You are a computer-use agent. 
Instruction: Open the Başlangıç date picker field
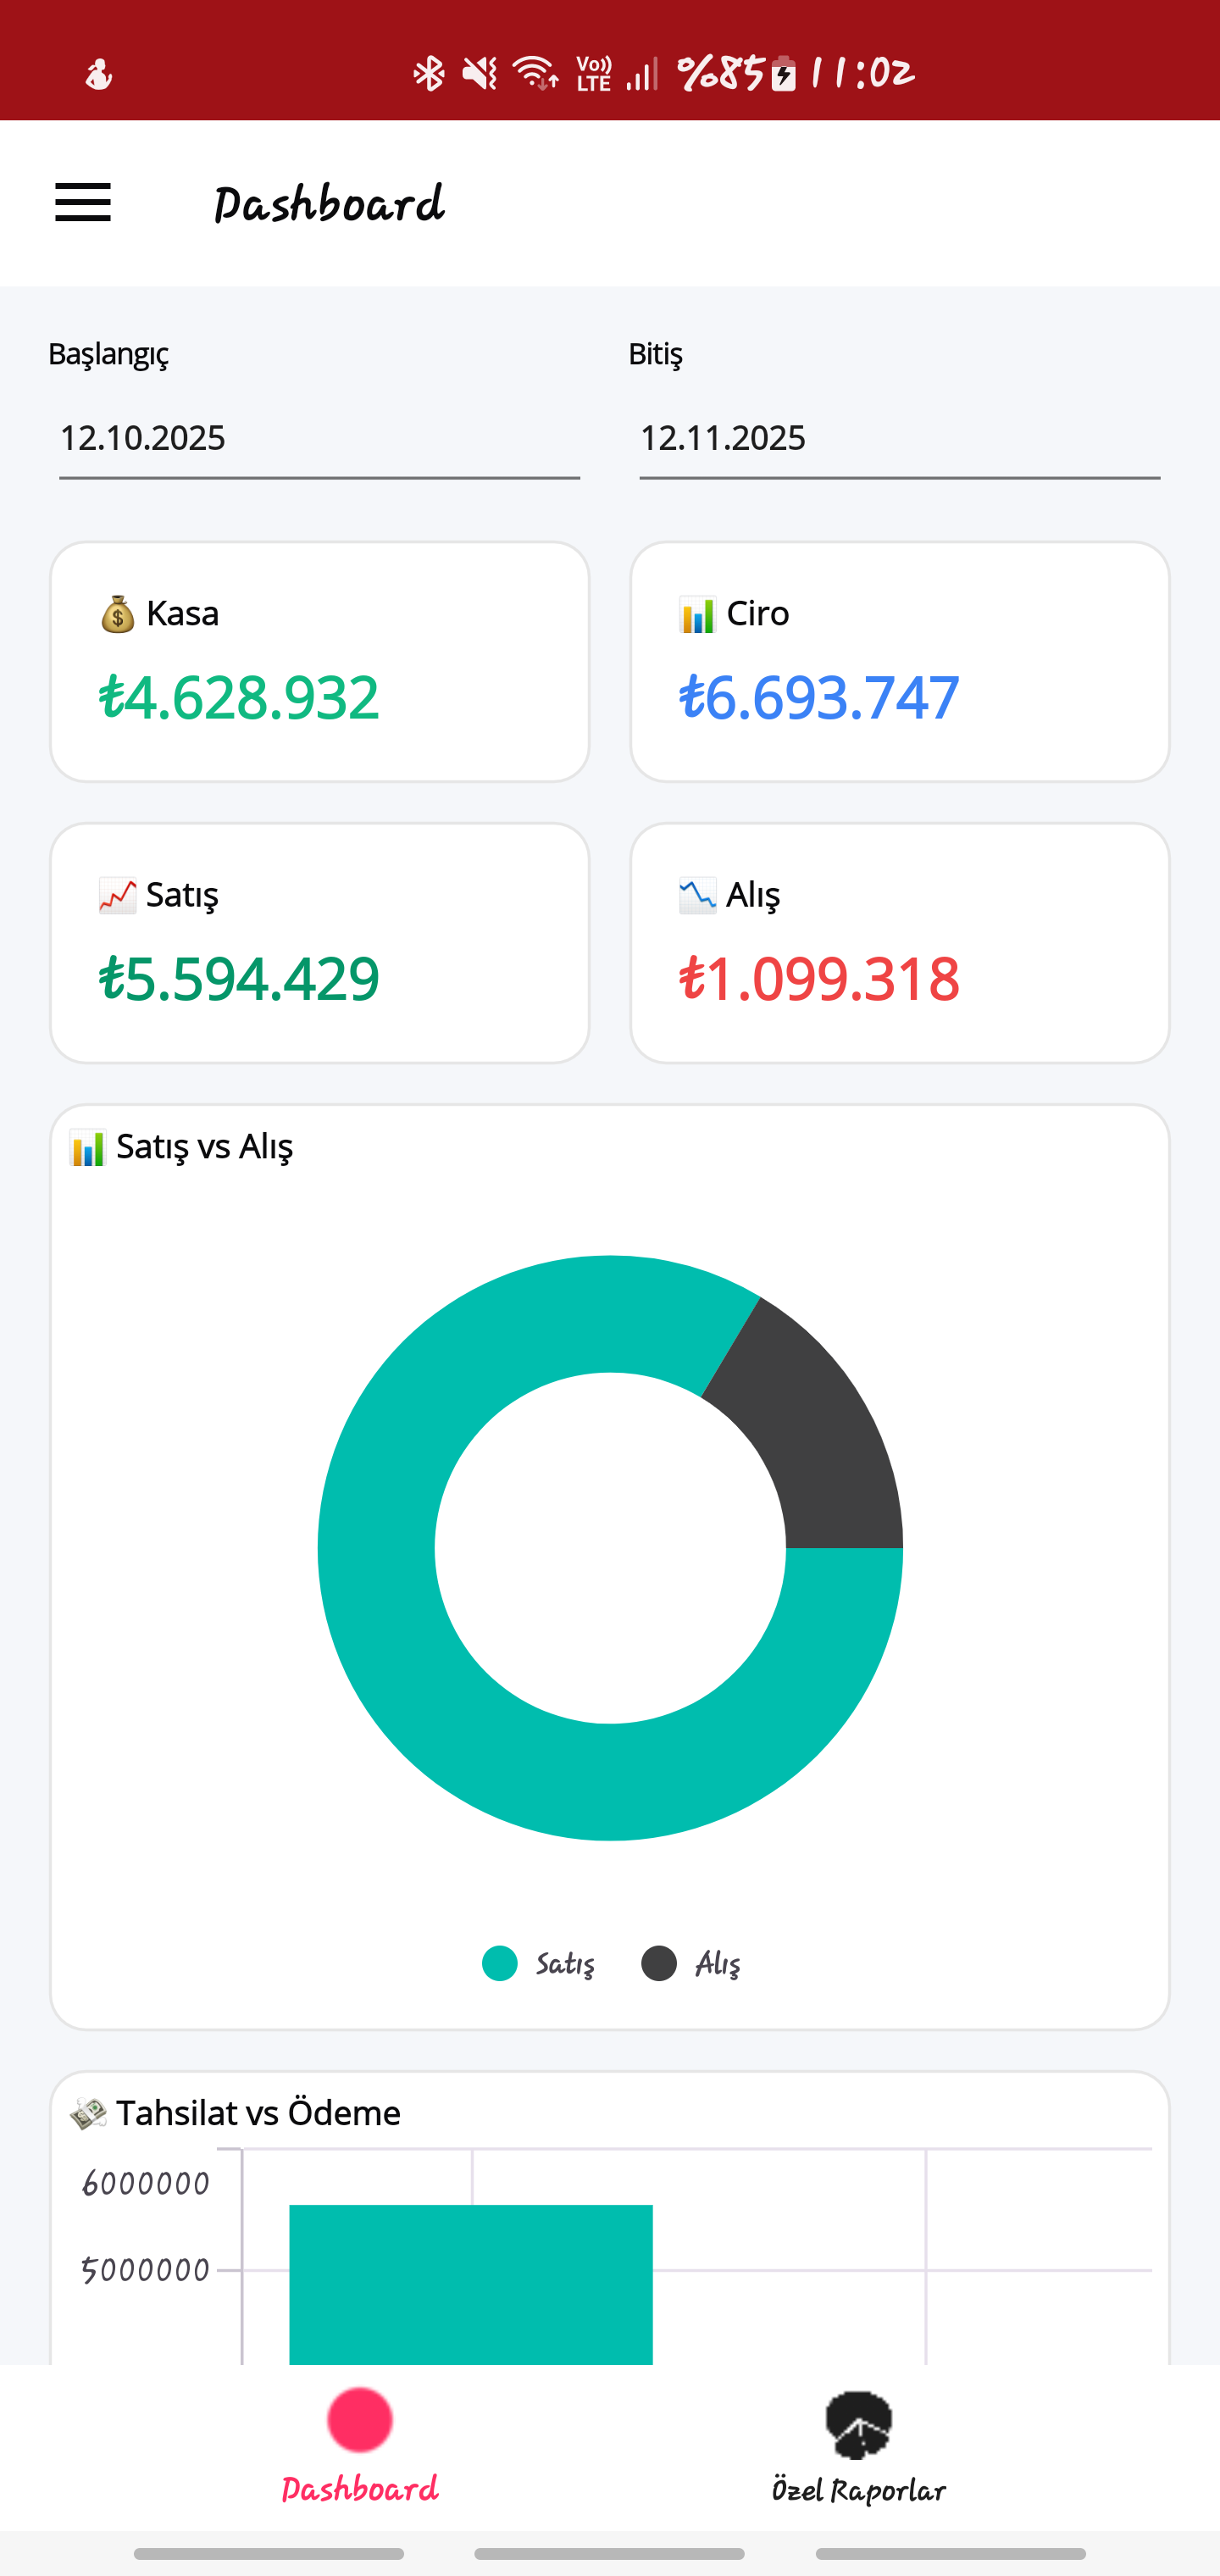point(319,438)
